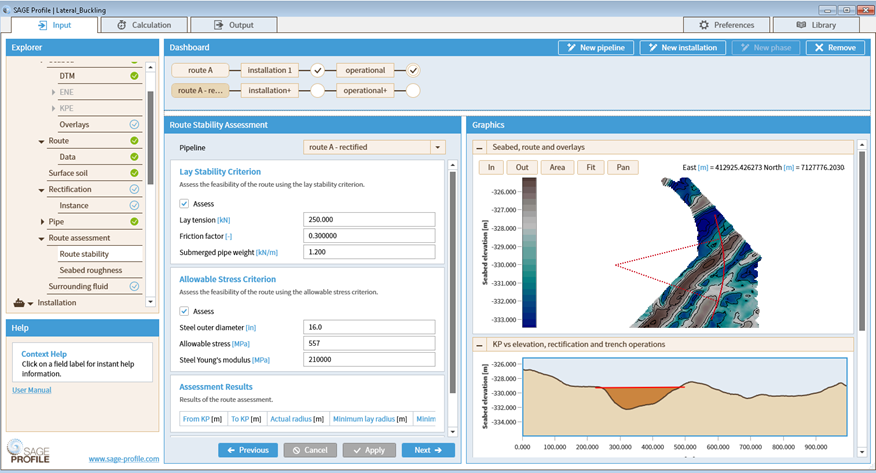876x473 pixels.
Task: Click the Lay tension input field
Action: tap(369, 219)
